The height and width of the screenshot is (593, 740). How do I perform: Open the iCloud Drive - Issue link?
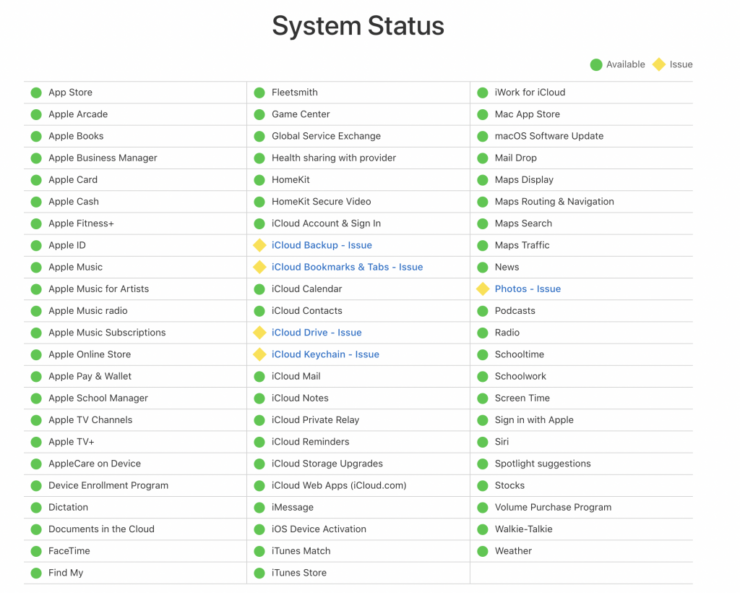click(x=316, y=333)
